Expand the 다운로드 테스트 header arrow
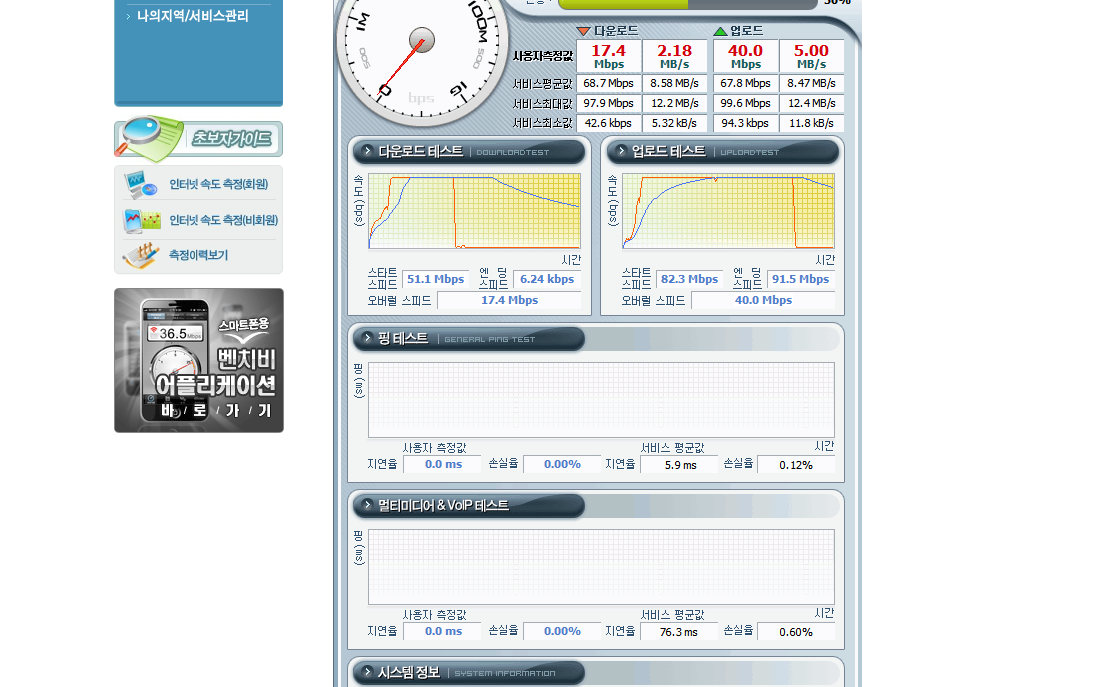1096x687 pixels. click(368, 151)
